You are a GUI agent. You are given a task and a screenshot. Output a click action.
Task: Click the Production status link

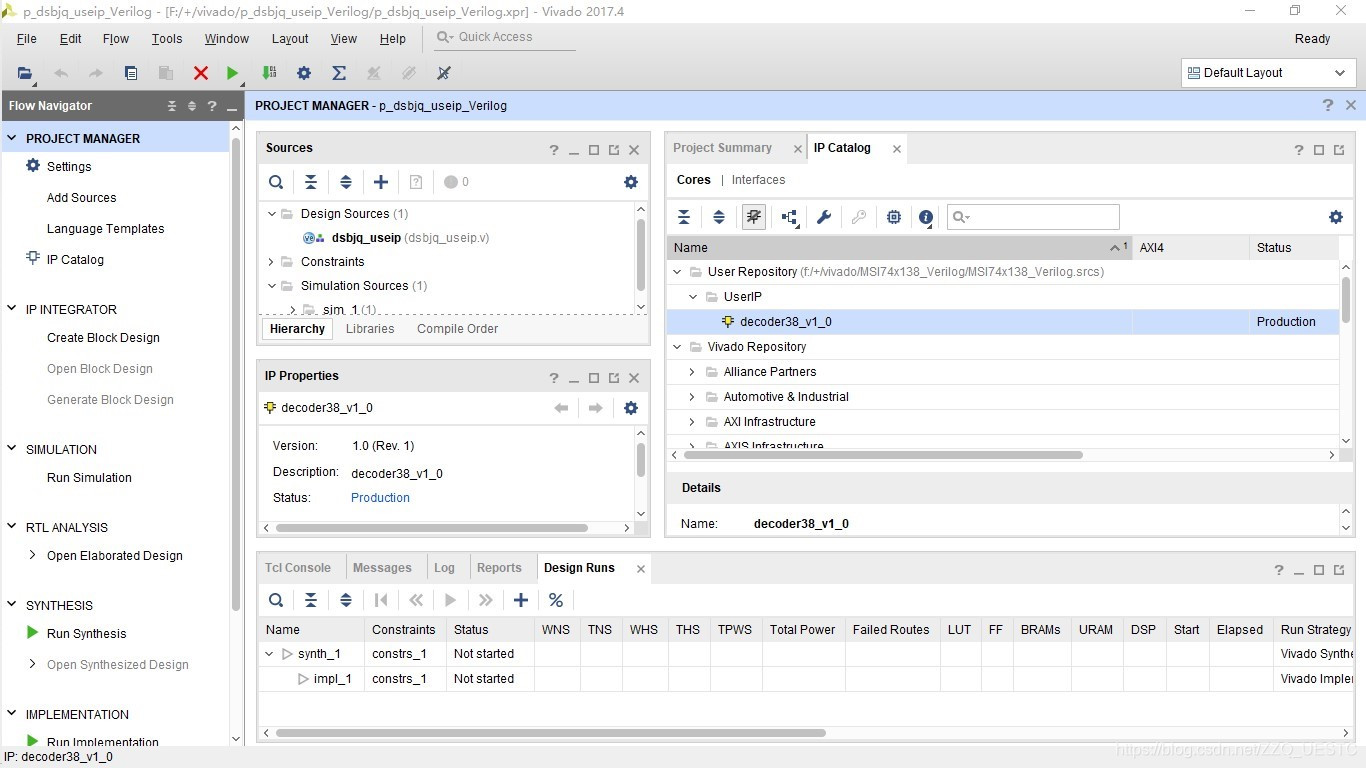tap(380, 498)
